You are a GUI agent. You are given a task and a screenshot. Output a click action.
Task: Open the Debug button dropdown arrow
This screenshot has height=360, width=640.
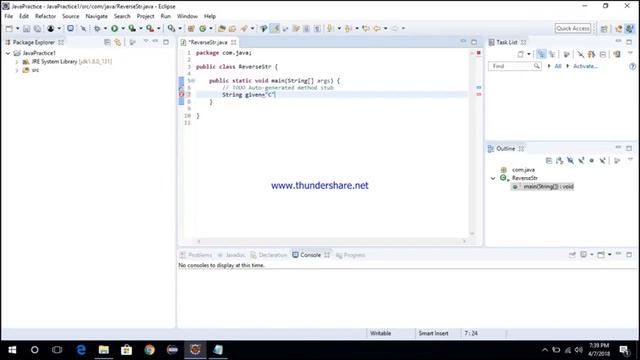pos(105,29)
